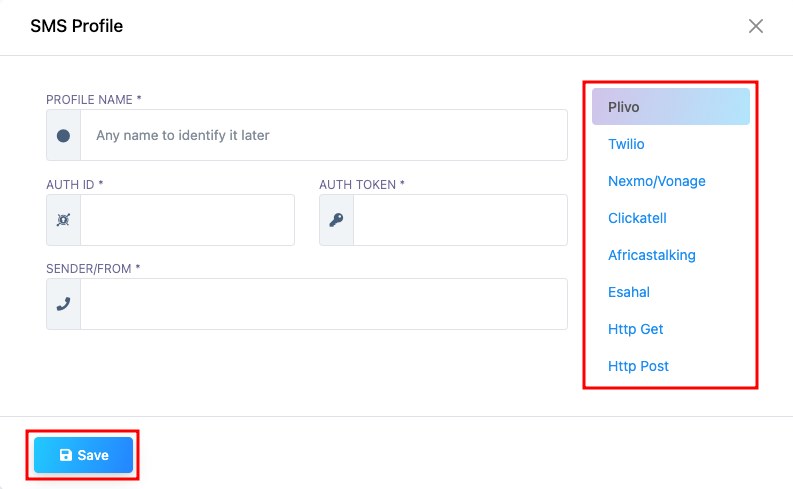This screenshot has width=793, height=489.
Task: Click into the Auth Token field
Action: pos(460,220)
